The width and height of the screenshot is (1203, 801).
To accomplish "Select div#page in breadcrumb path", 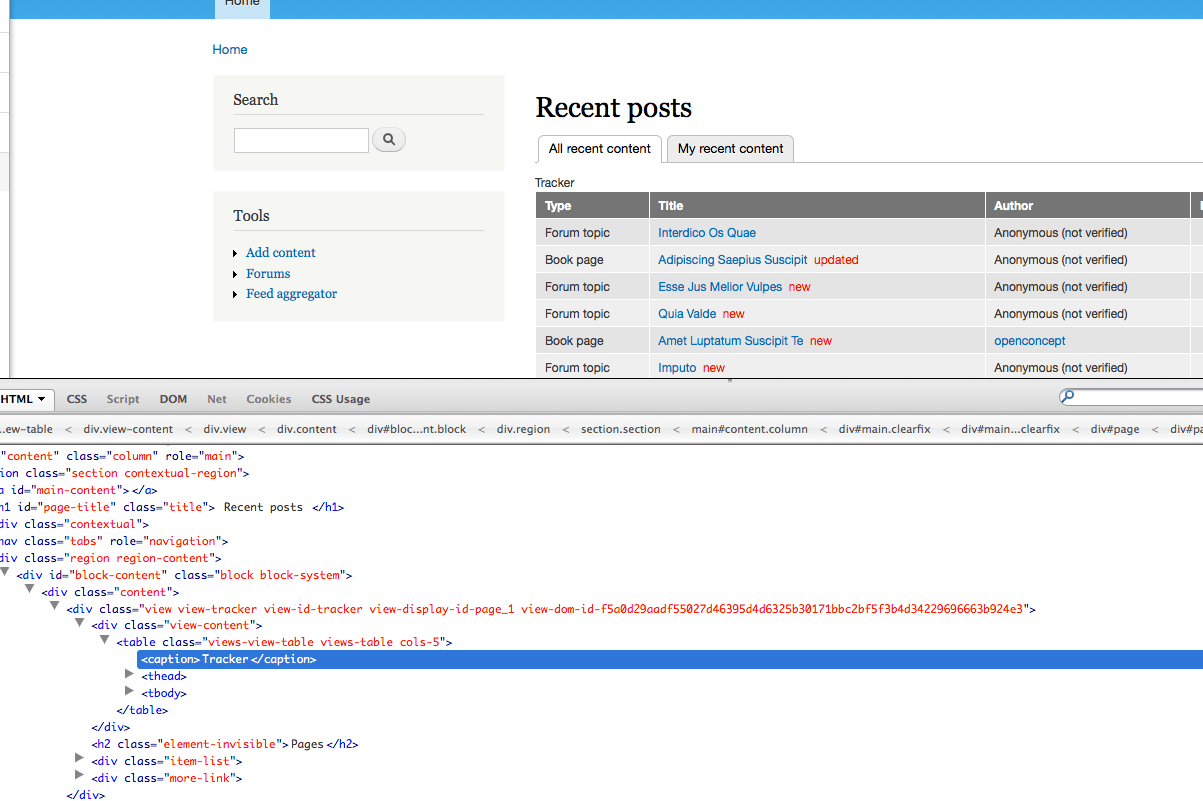I will click(1115, 429).
